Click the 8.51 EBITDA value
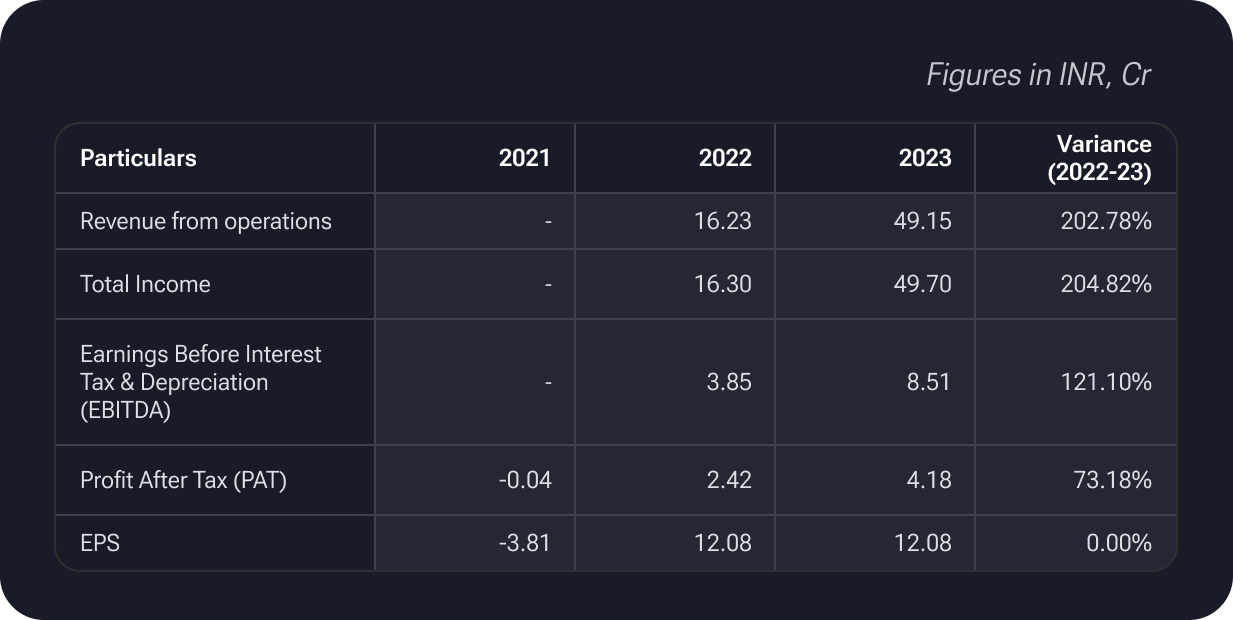This screenshot has width=1233, height=620. (929, 382)
